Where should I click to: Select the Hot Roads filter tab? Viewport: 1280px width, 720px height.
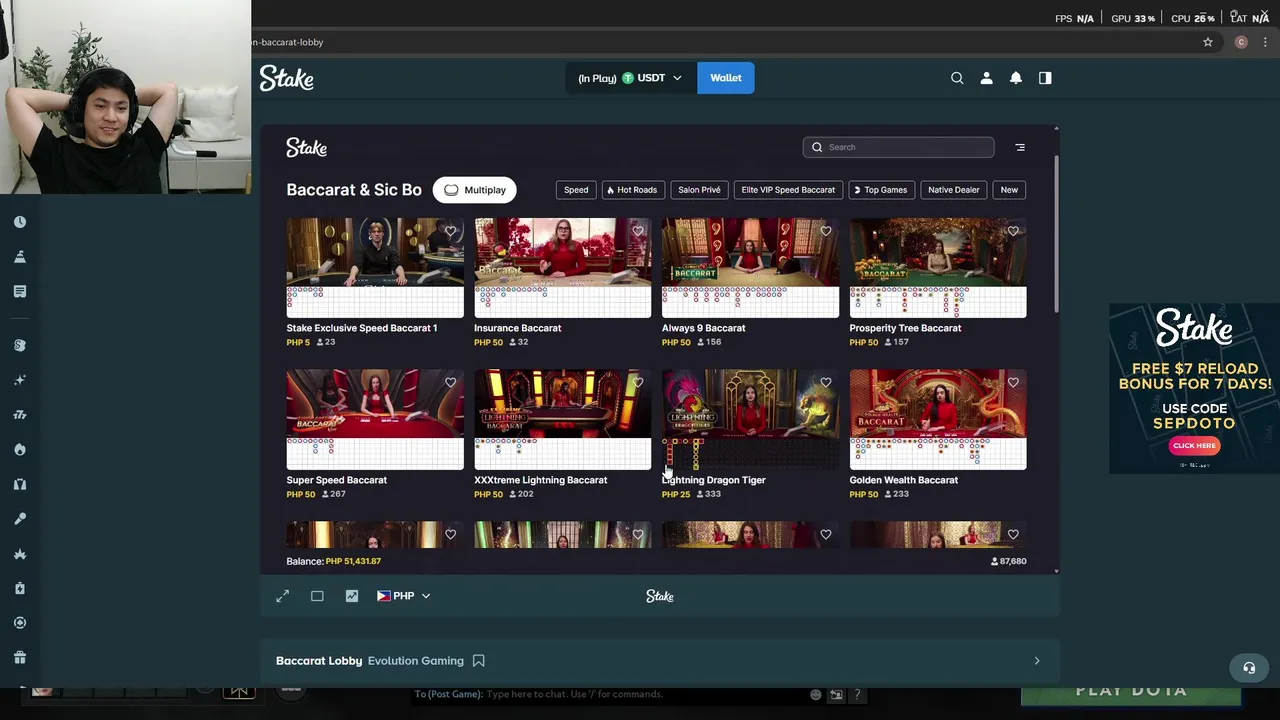(633, 190)
